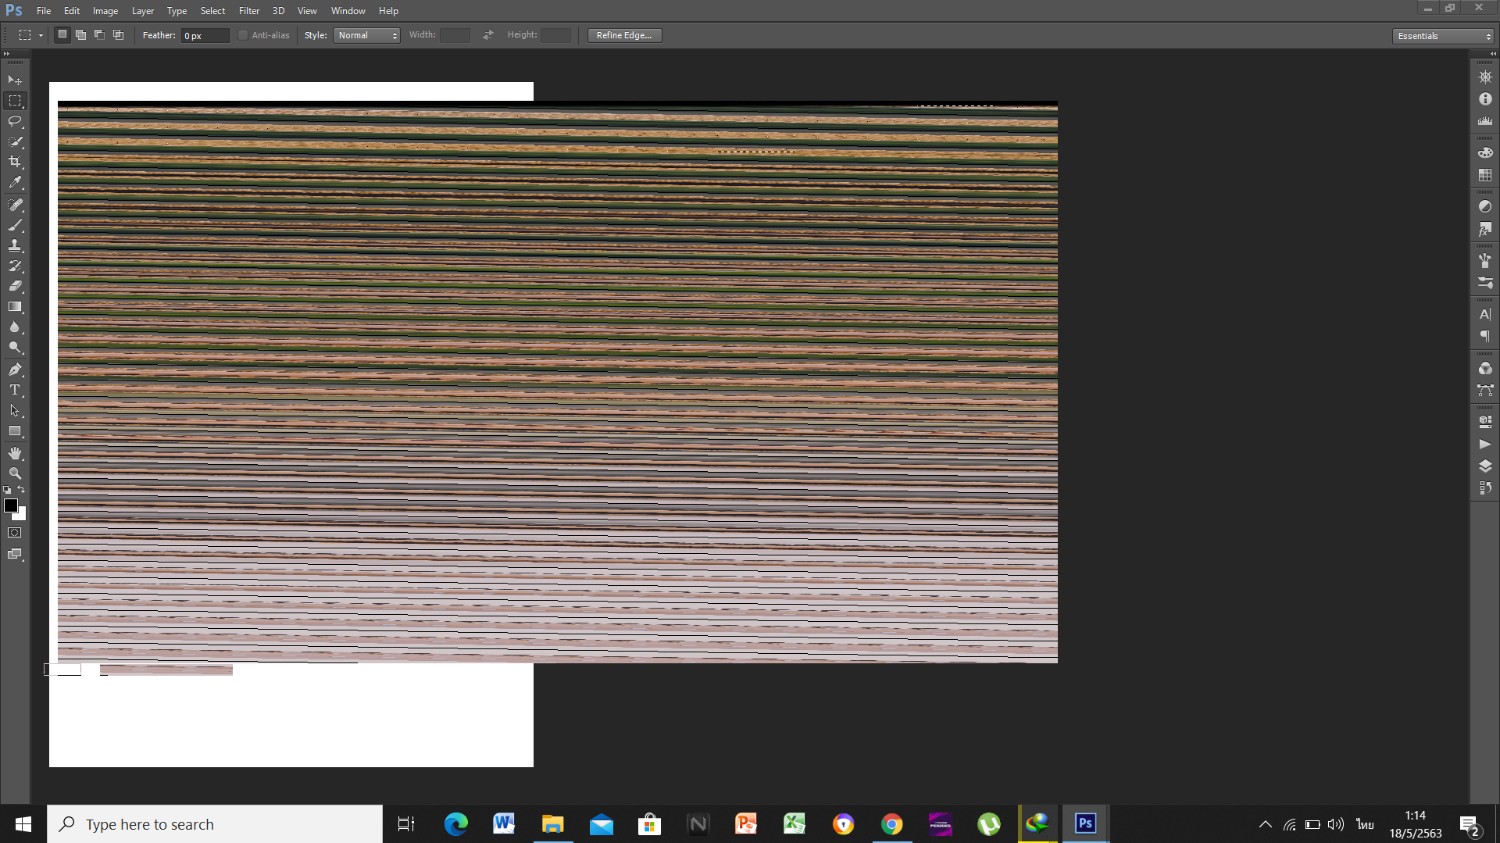
Task: Open the Swatches panel icon
Action: tap(1485, 175)
